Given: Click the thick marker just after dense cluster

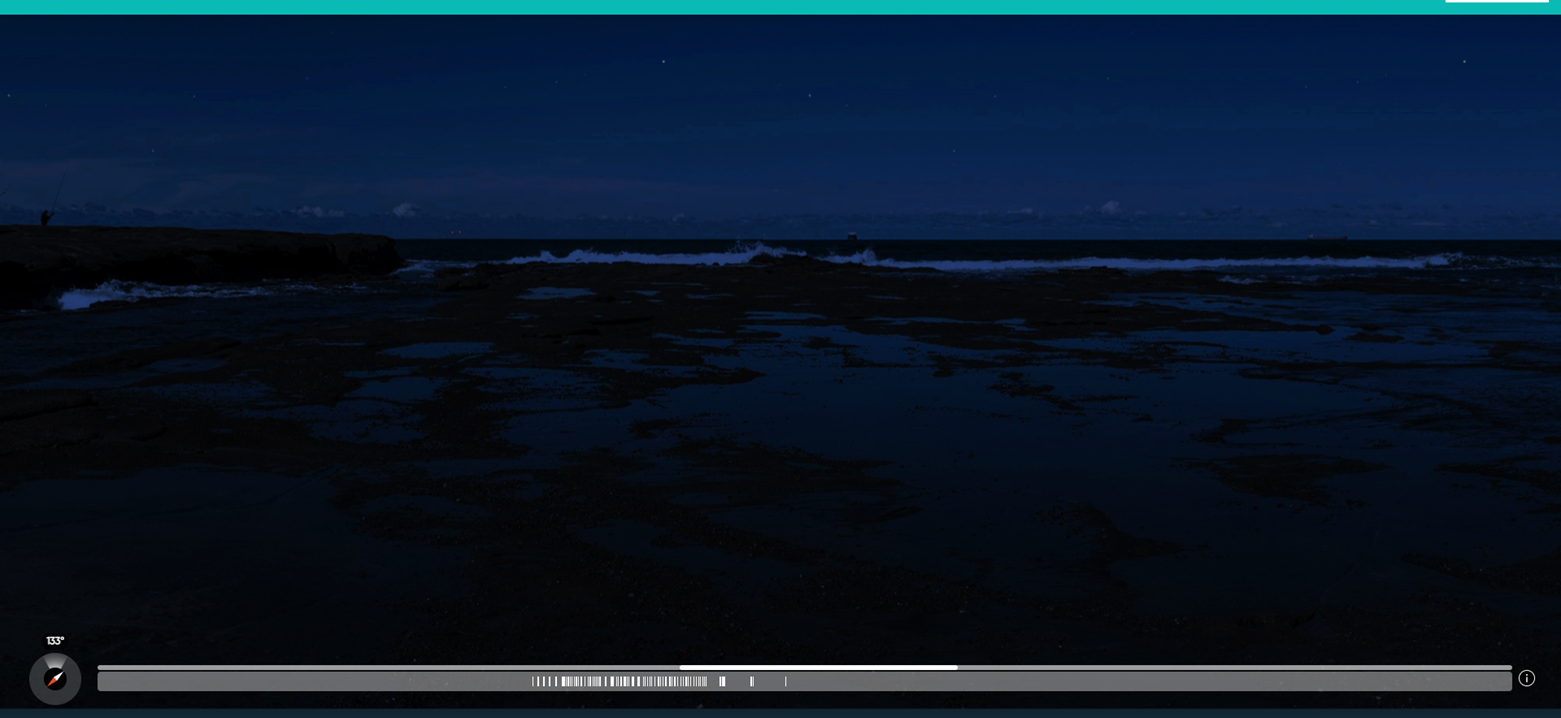Looking at the screenshot, I should click(x=722, y=682).
